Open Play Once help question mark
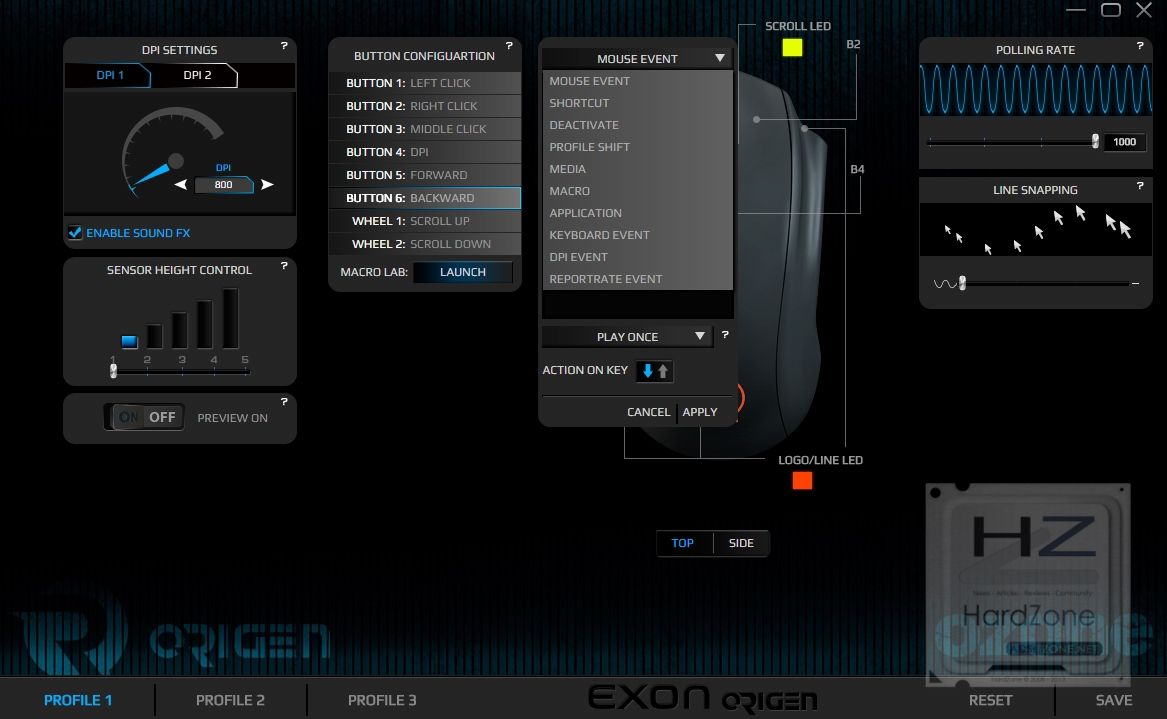Screen dimensions: 1167x719 pyautogui.click(x=725, y=335)
